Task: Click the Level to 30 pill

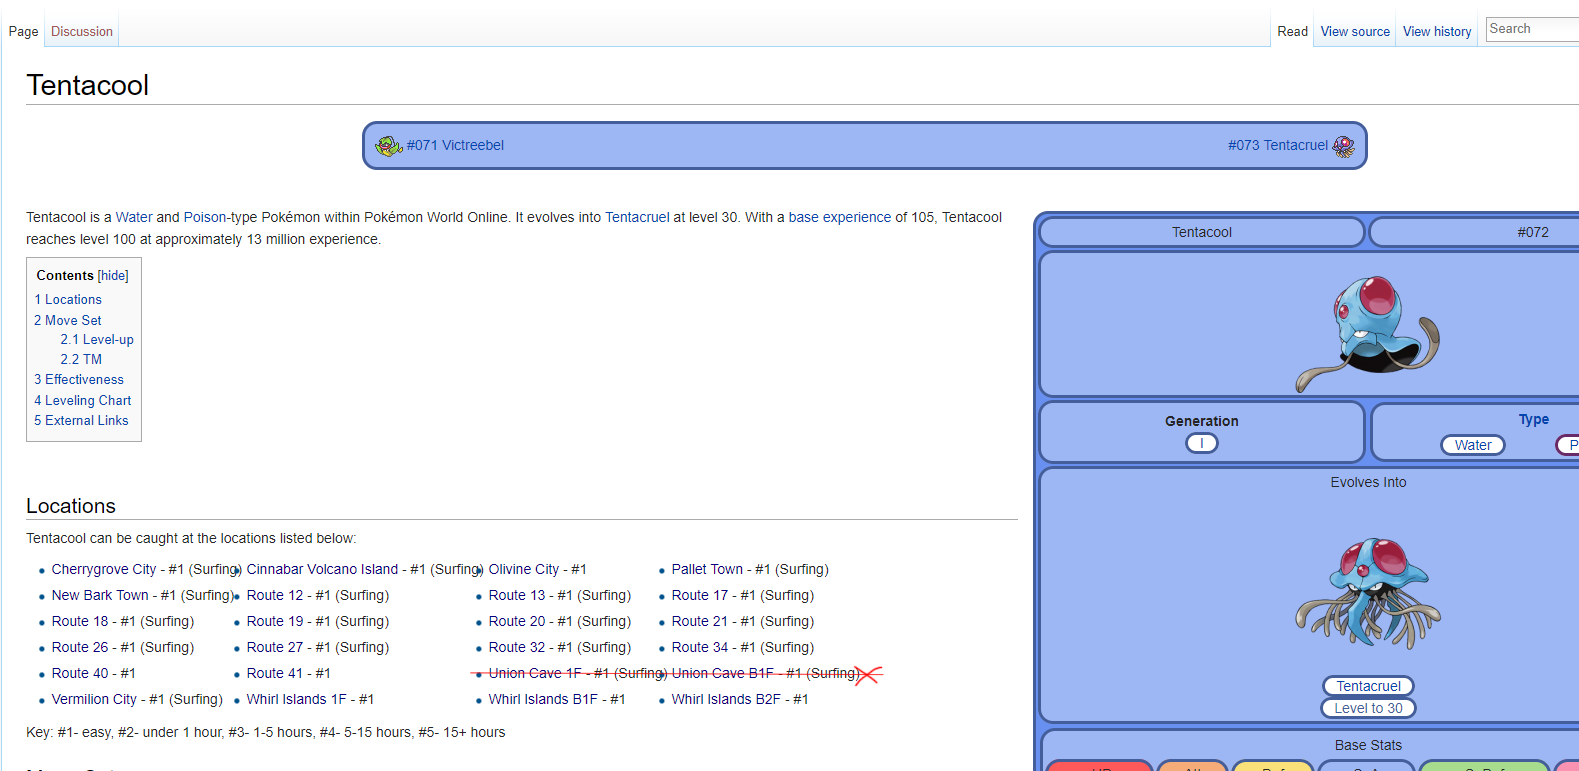Action: (1368, 708)
